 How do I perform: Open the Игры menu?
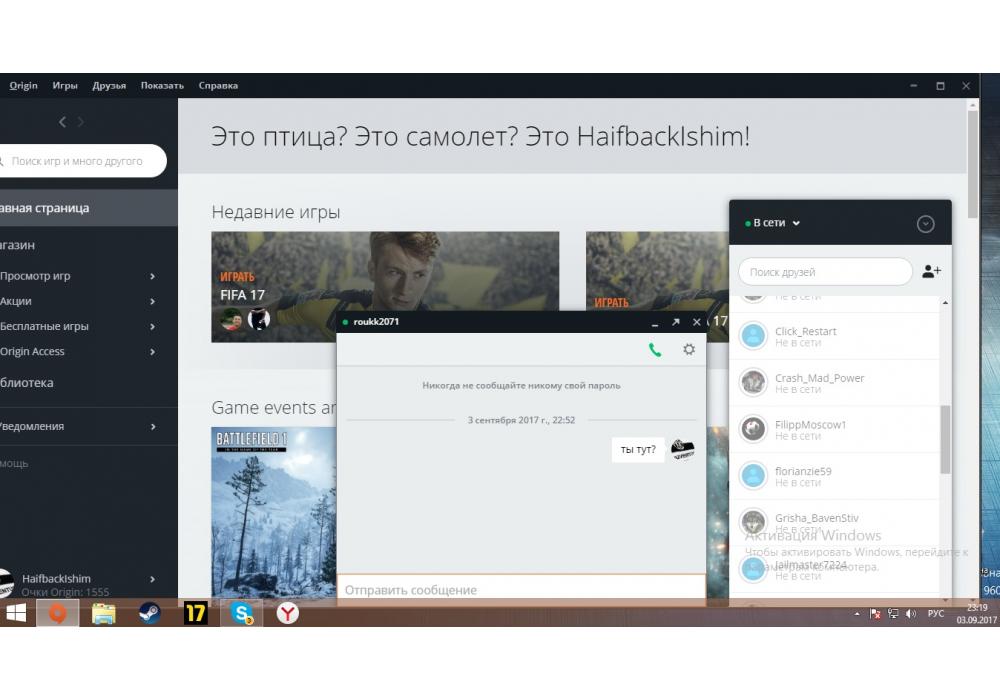point(65,85)
